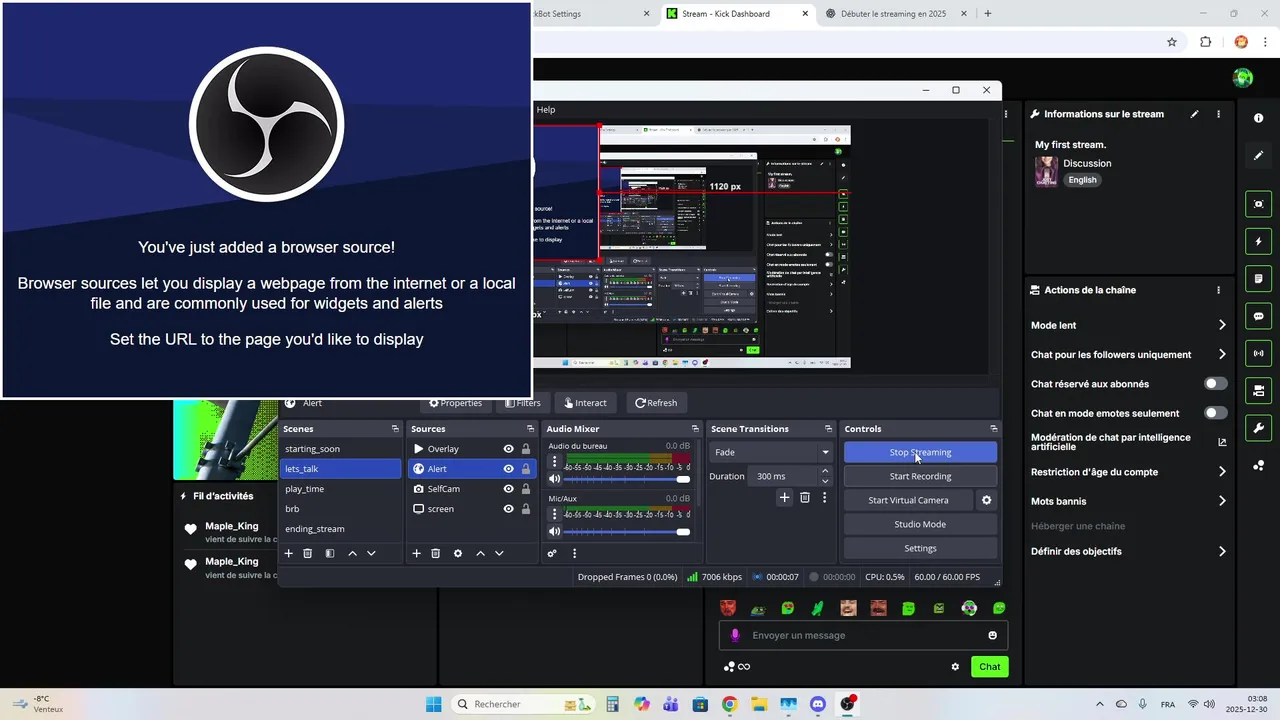Screen dimensions: 1280x720
Task: Toggle visibility of the SelfCam source
Action: coord(508,489)
